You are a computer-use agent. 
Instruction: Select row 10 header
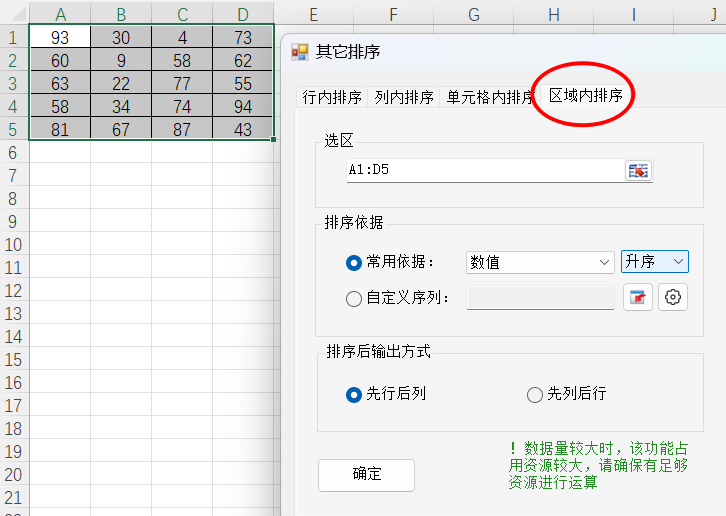13,245
